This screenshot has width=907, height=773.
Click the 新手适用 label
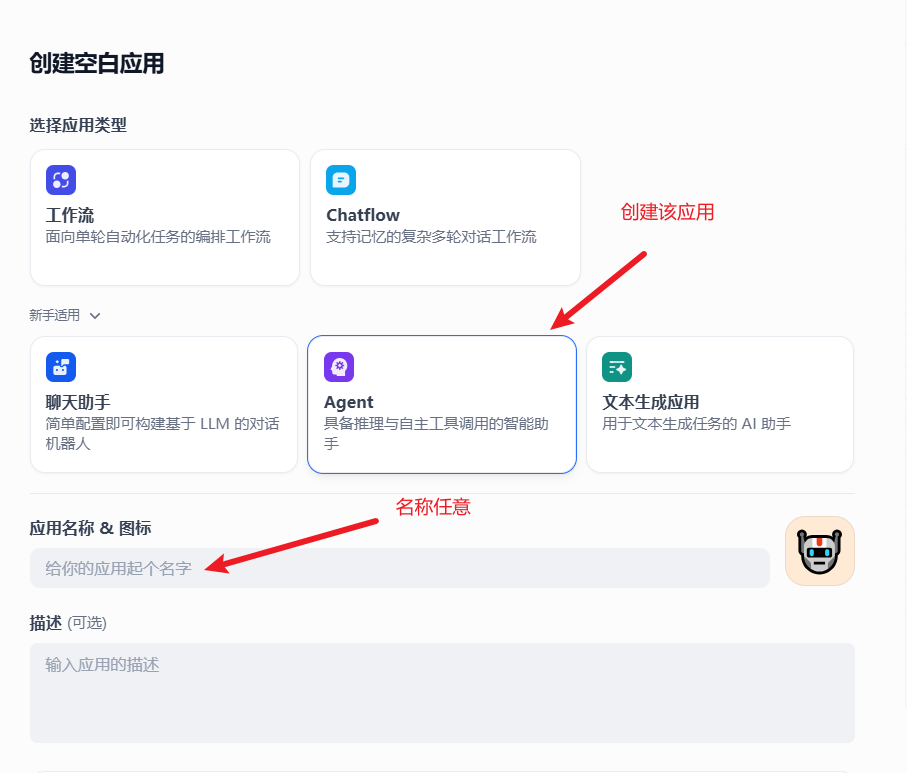pyautogui.click(x=54, y=315)
